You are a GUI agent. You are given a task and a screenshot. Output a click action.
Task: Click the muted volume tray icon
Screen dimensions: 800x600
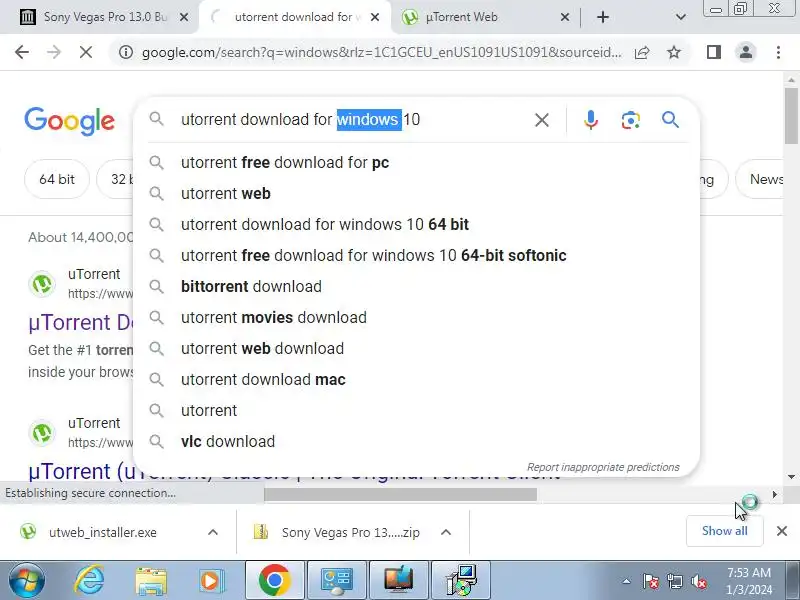[x=699, y=581]
